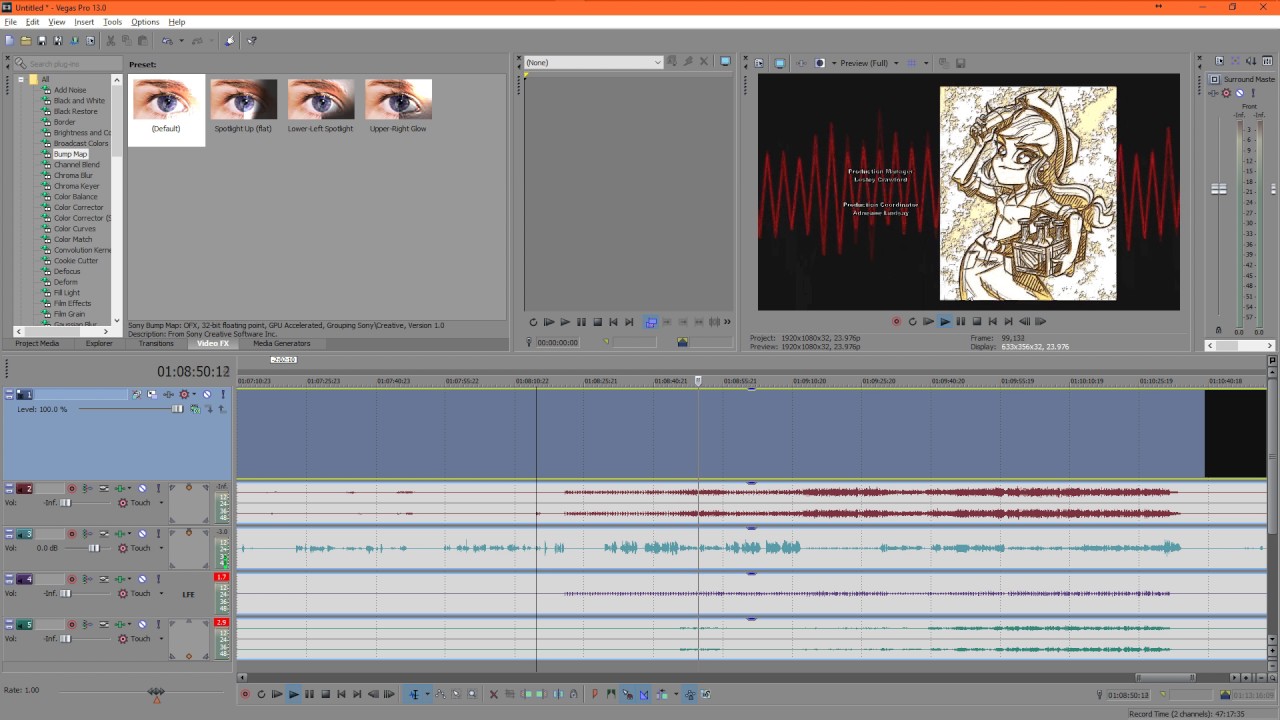Click the Cut scissors icon in main toolbar

click(110, 41)
